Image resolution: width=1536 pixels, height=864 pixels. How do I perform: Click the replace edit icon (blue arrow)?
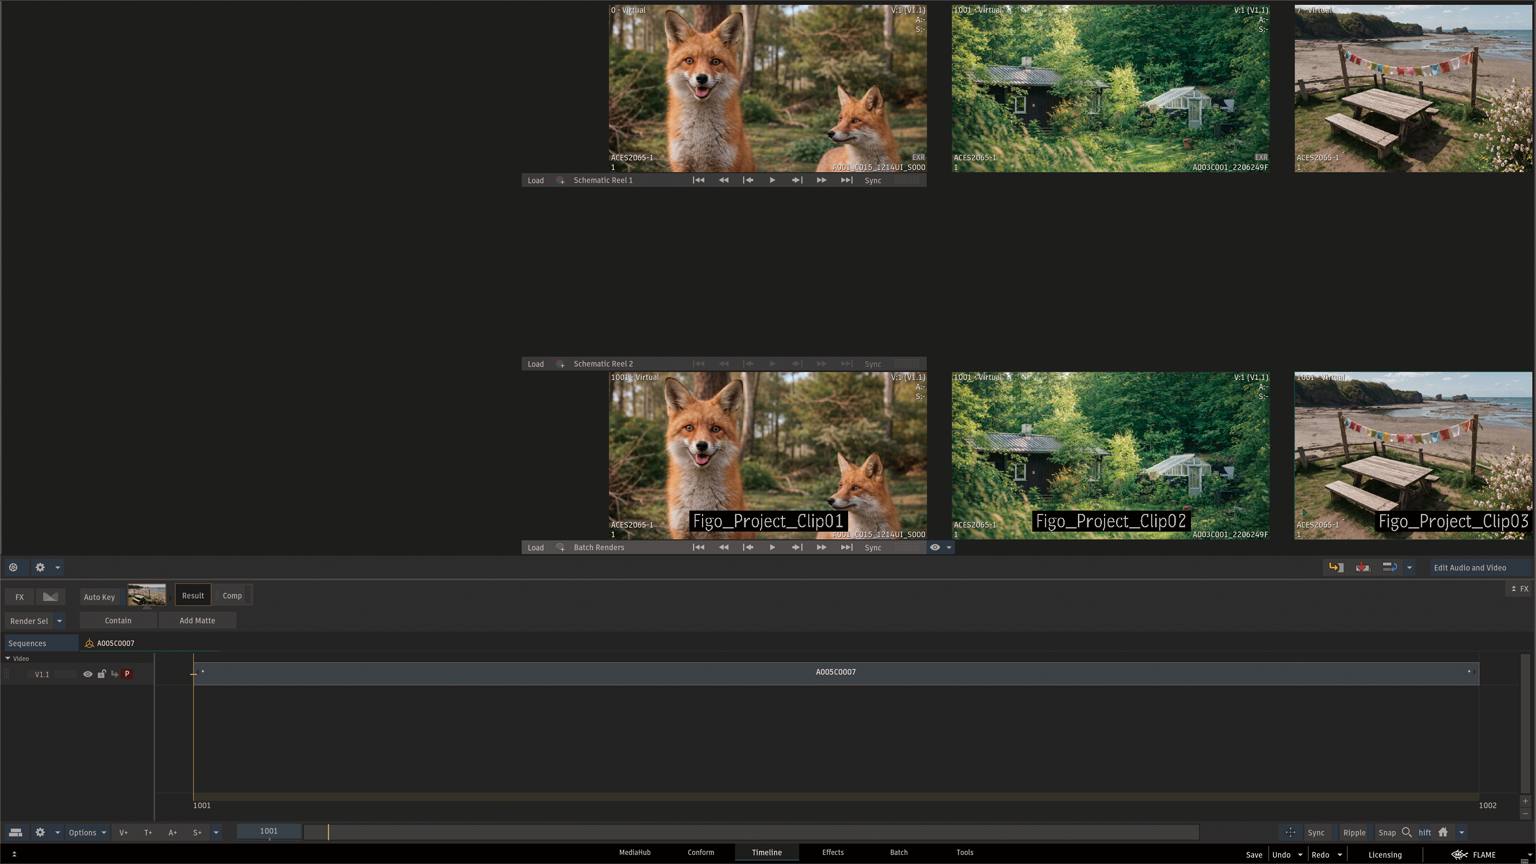tap(1389, 568)
